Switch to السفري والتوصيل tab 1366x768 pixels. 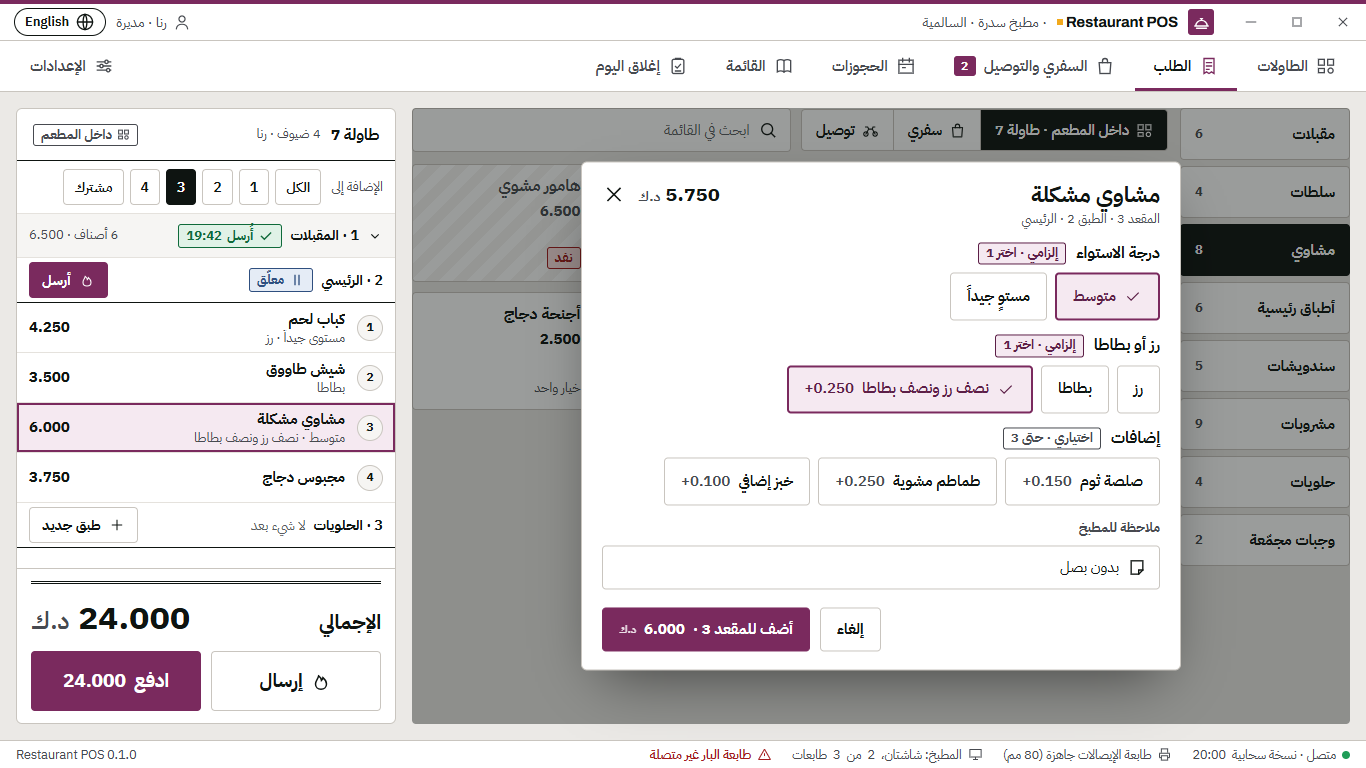click(x=1034, y=66)
